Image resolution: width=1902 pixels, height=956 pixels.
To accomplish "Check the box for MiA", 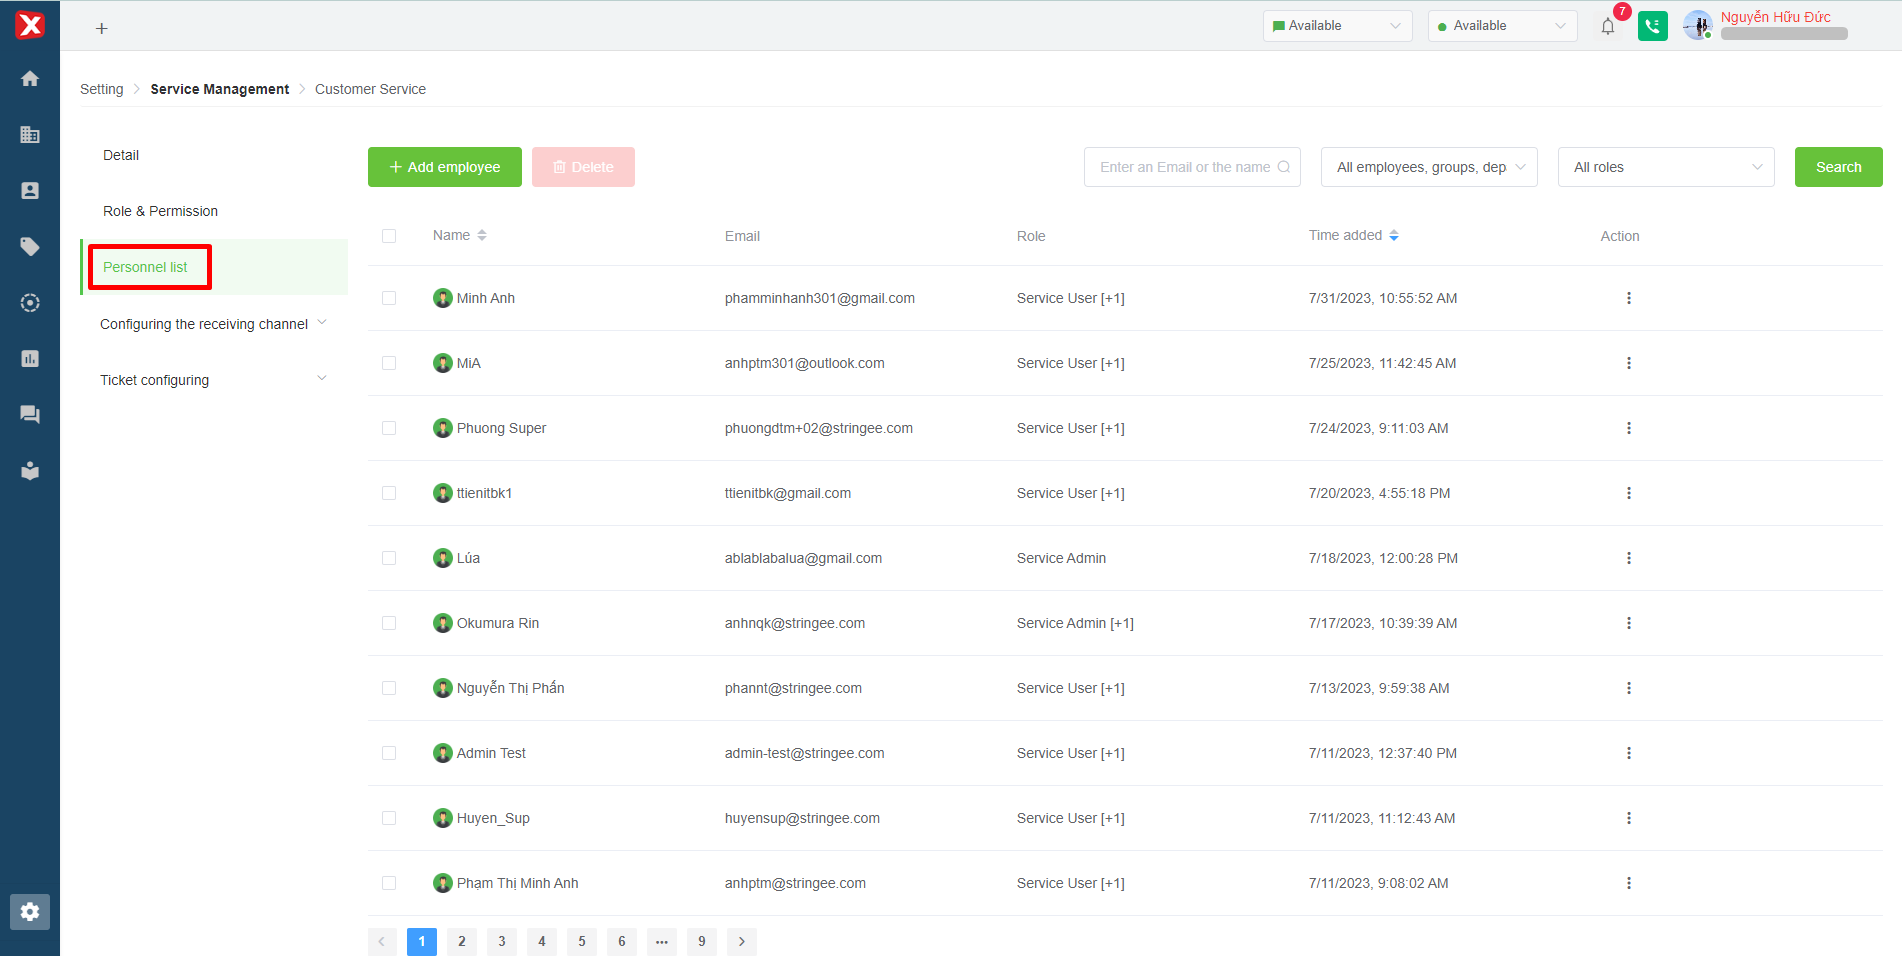I will (x=389, y=363).
